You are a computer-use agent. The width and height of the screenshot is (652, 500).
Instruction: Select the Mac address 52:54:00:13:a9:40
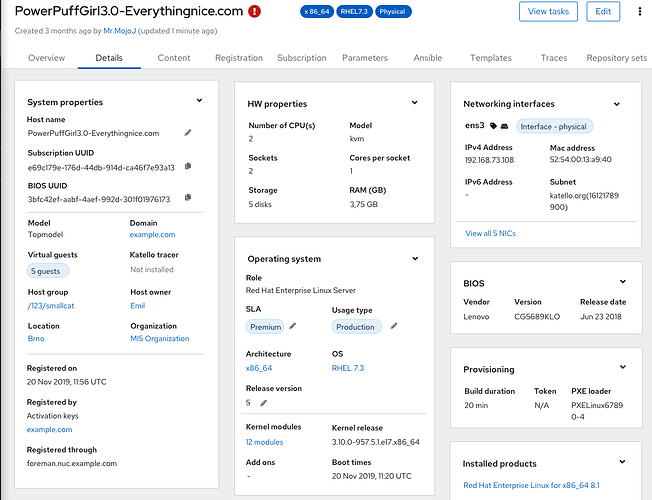point(580,159)
